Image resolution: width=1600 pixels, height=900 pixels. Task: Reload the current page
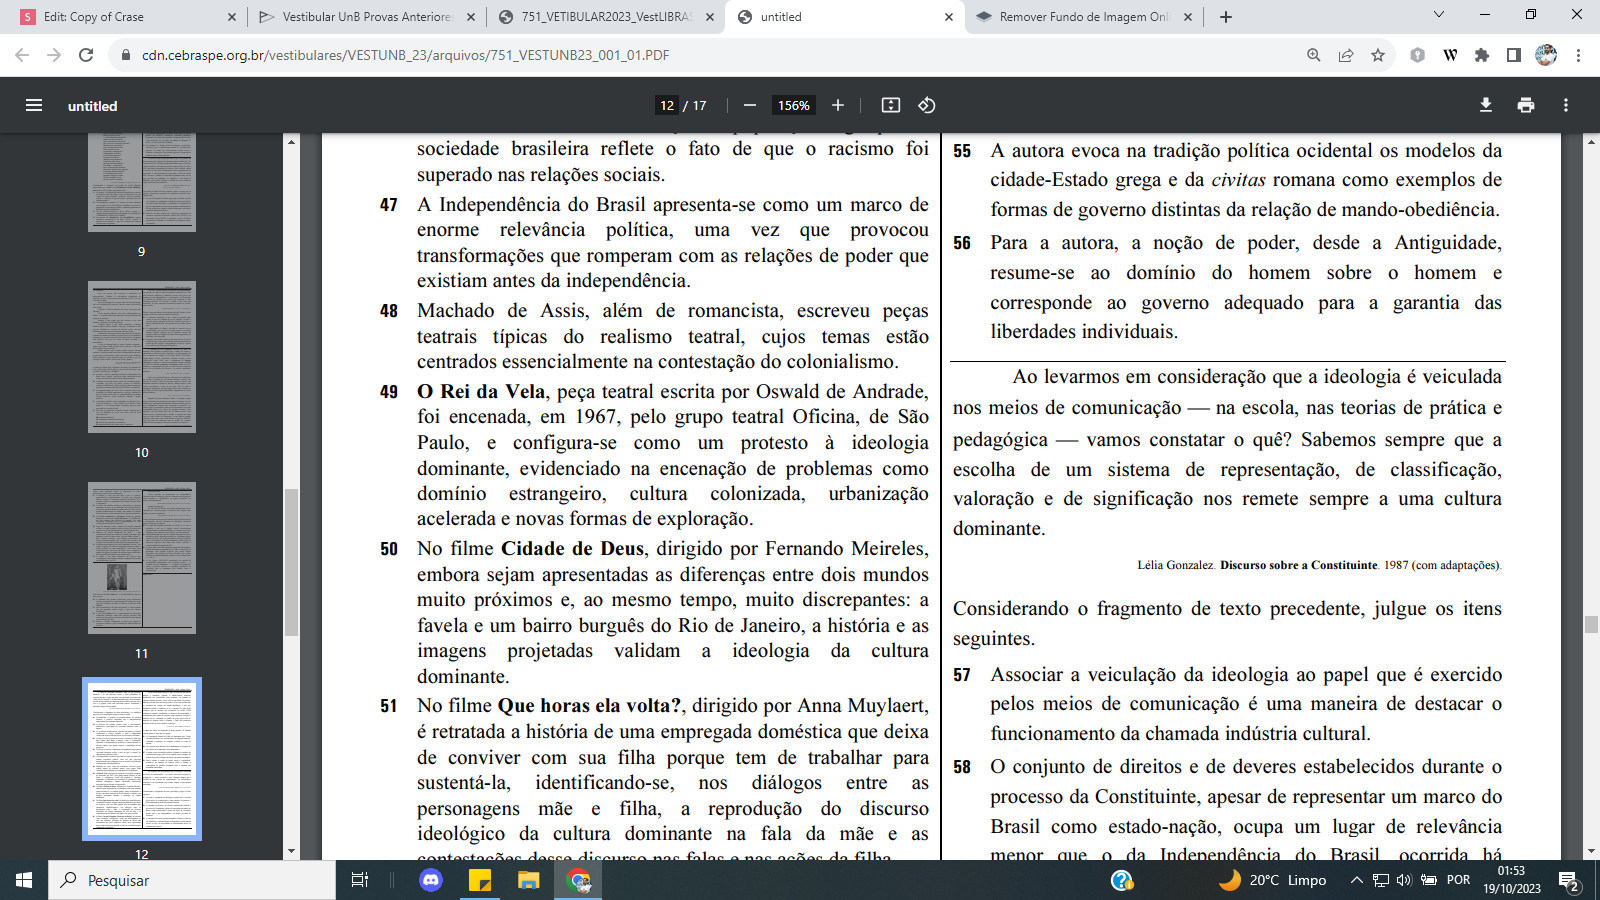[86, 55]
